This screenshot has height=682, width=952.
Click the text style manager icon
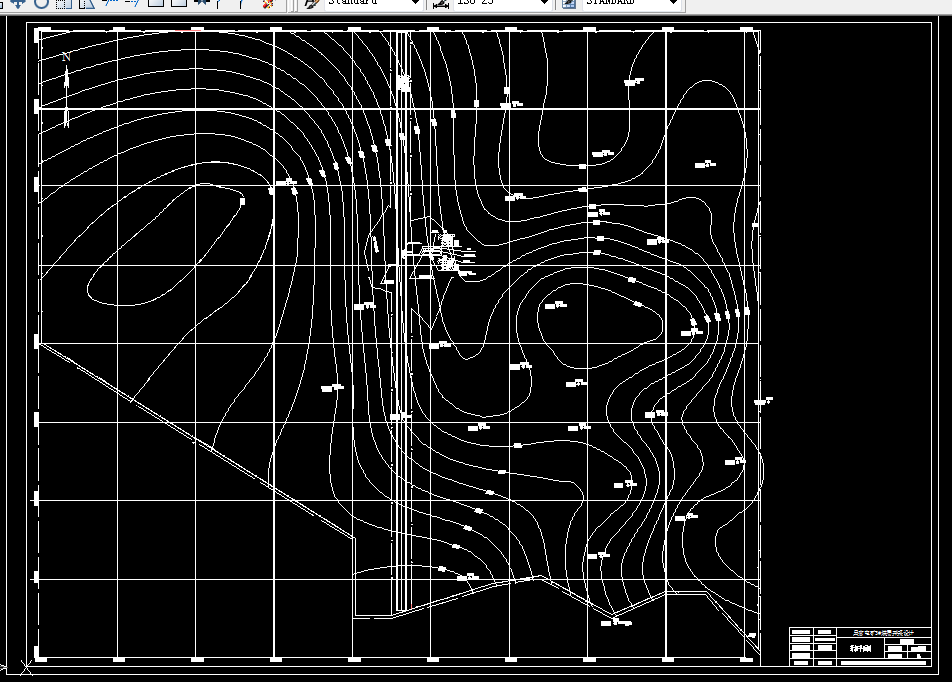click(311, 3)
